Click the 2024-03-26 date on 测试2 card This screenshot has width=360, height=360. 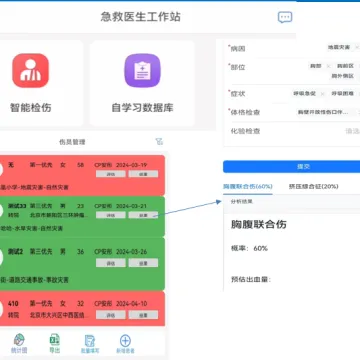[x=132, y=252]
